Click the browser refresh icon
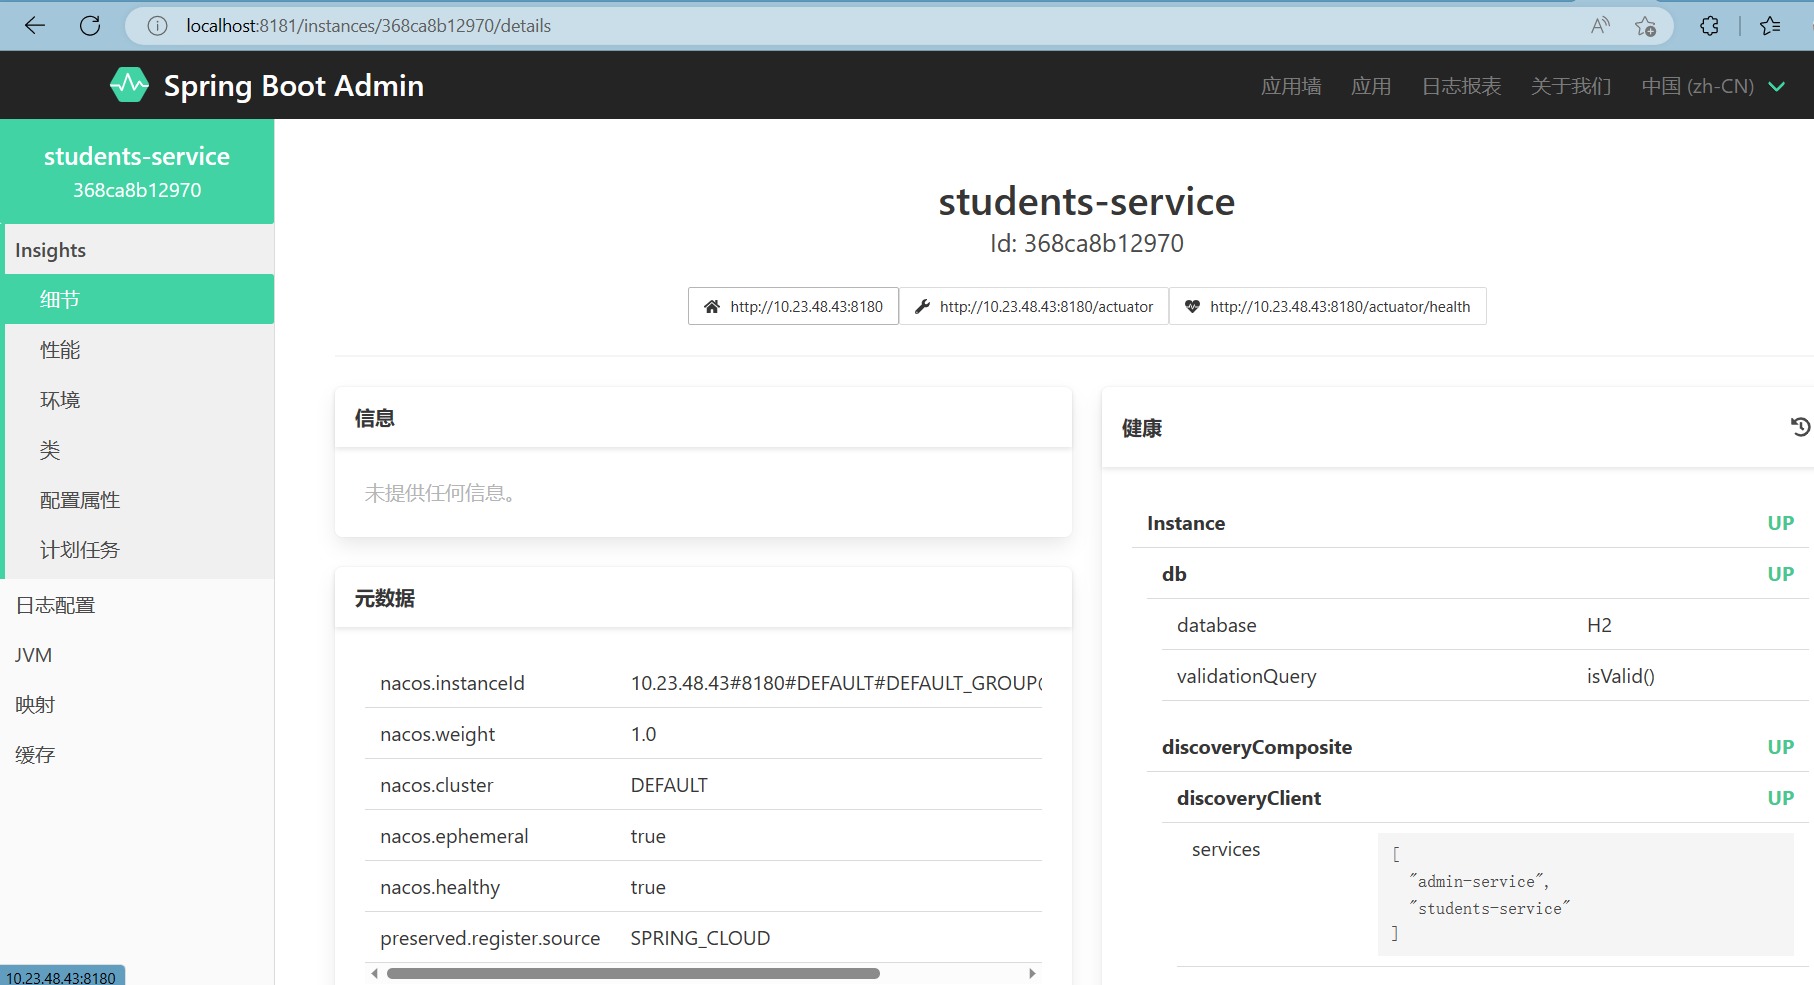1814x985 pixels. [x=90, y=25]
